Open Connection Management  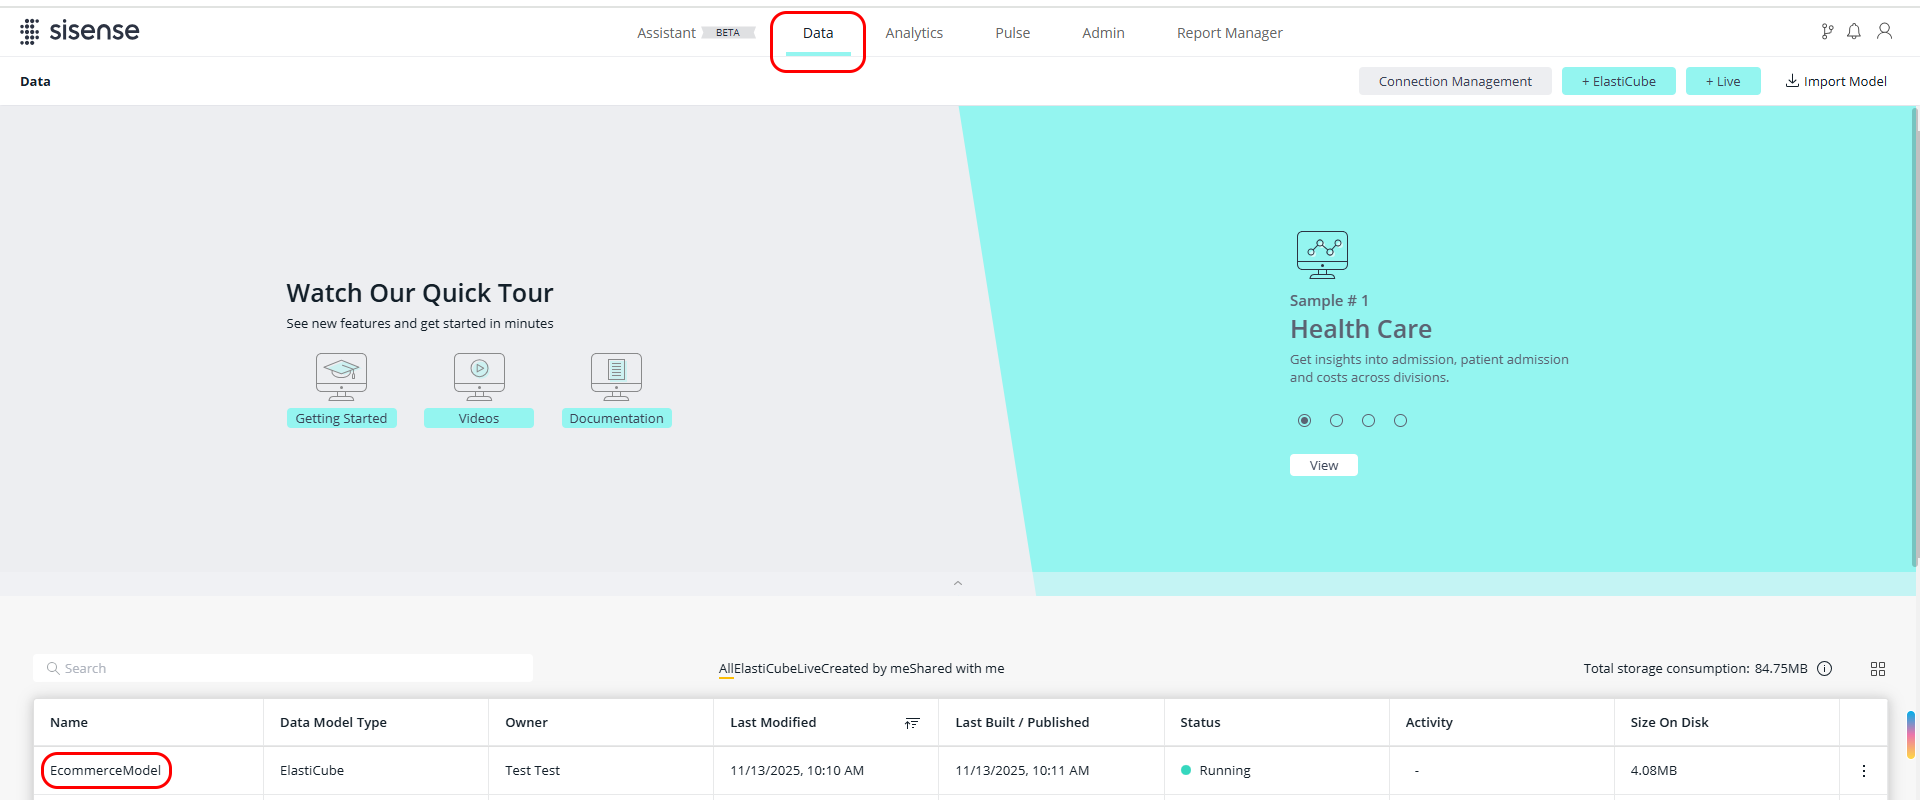1454,82
